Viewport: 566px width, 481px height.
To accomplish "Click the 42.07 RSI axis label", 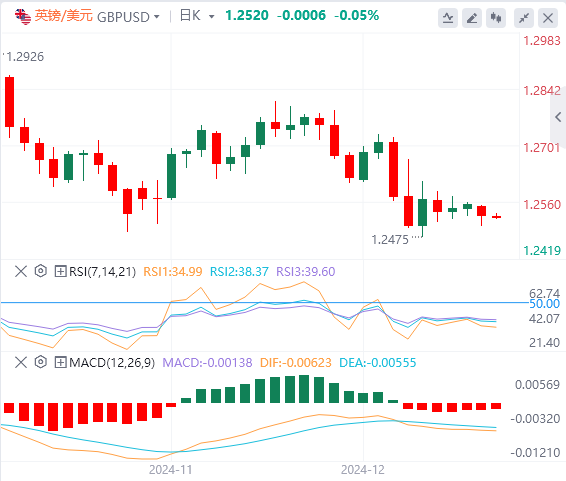I will pyautogui.click(x=544, y=319).
